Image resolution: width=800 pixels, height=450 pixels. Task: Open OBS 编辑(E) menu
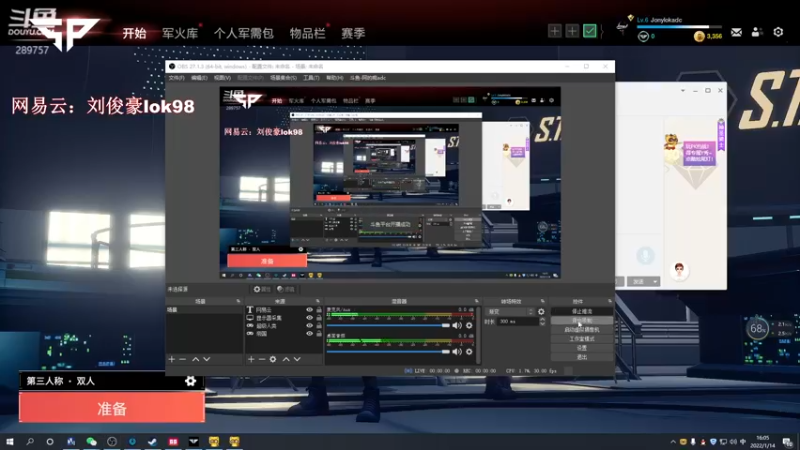tap(199, 78)
